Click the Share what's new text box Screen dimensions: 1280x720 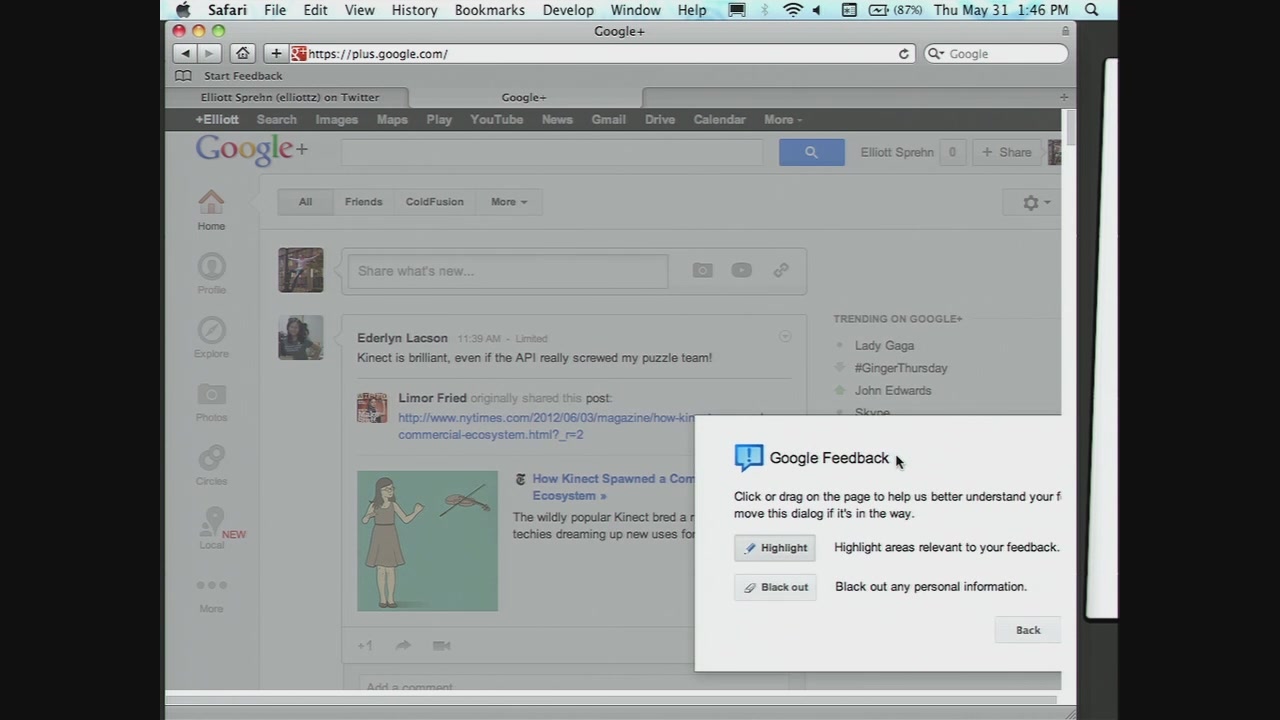507,271
